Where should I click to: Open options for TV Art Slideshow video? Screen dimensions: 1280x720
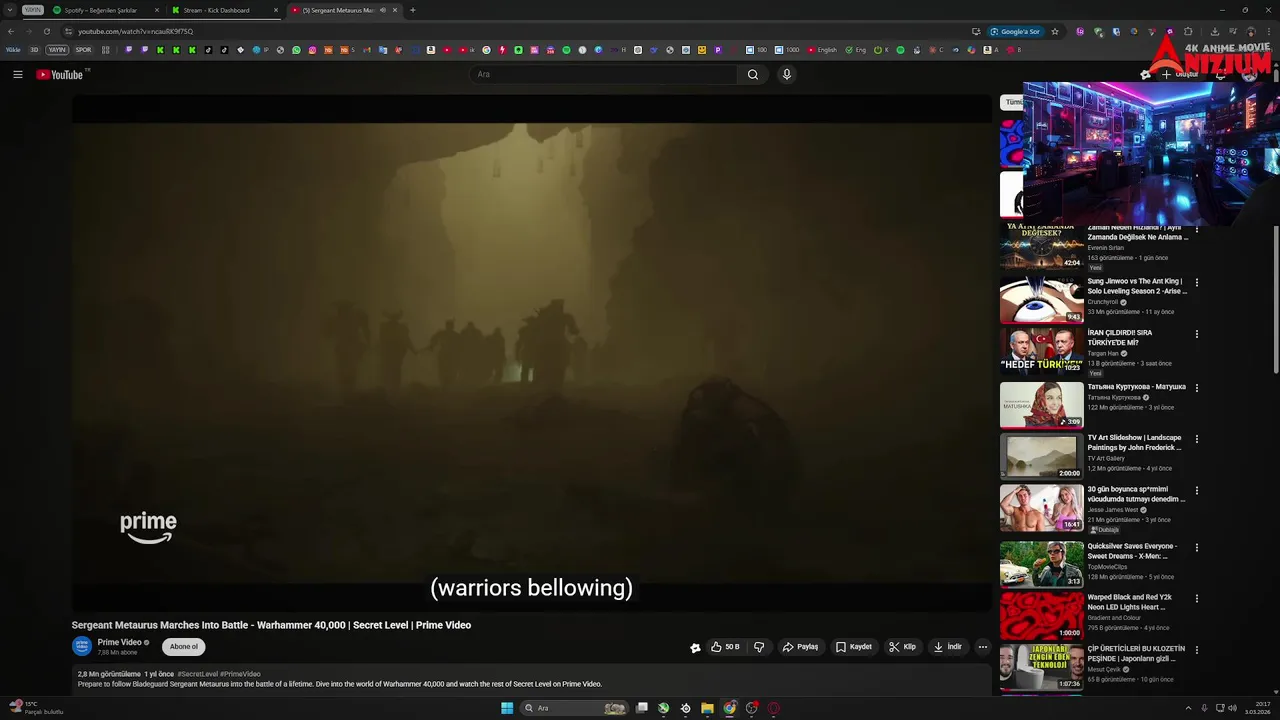[1197, 439]
